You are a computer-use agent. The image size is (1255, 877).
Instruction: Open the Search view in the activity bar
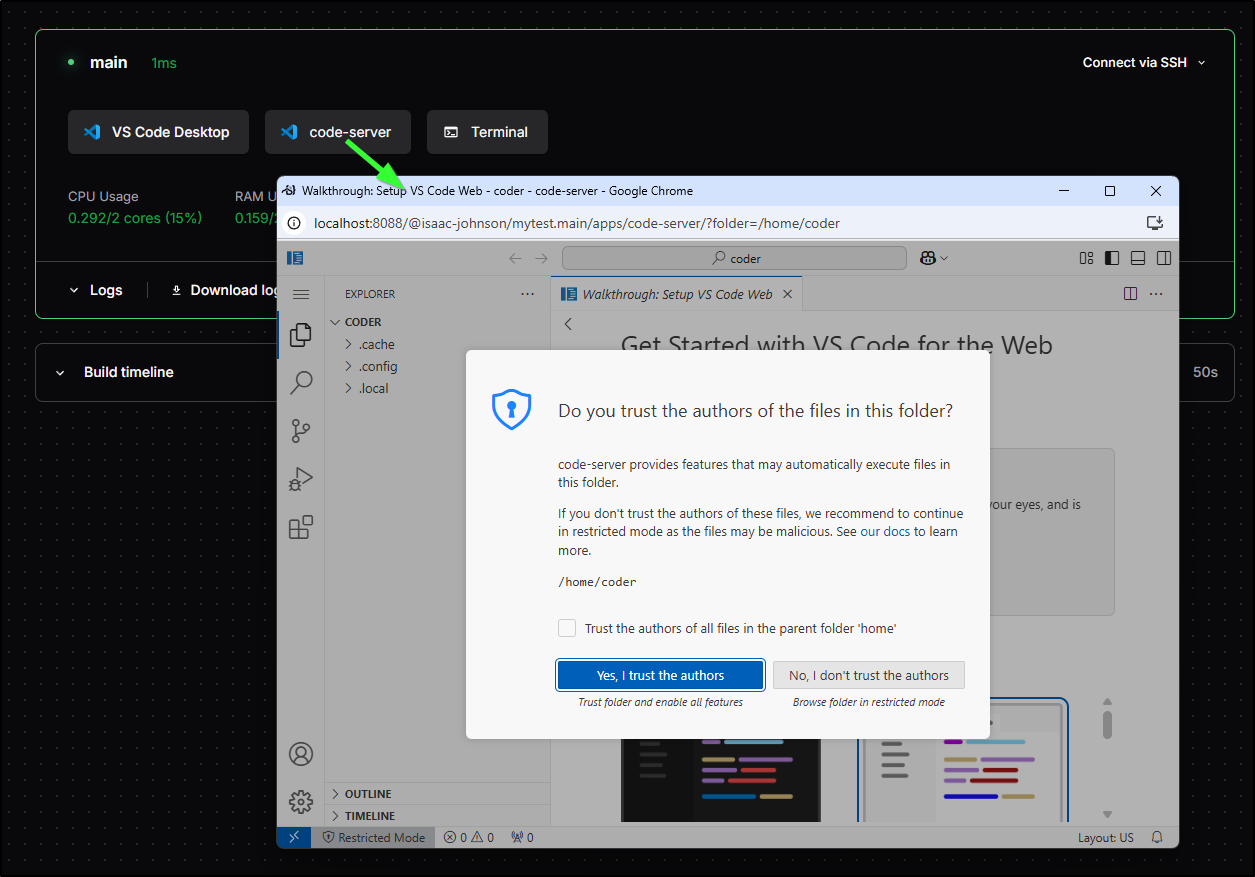pyautogui.click(x=300, y=383)
